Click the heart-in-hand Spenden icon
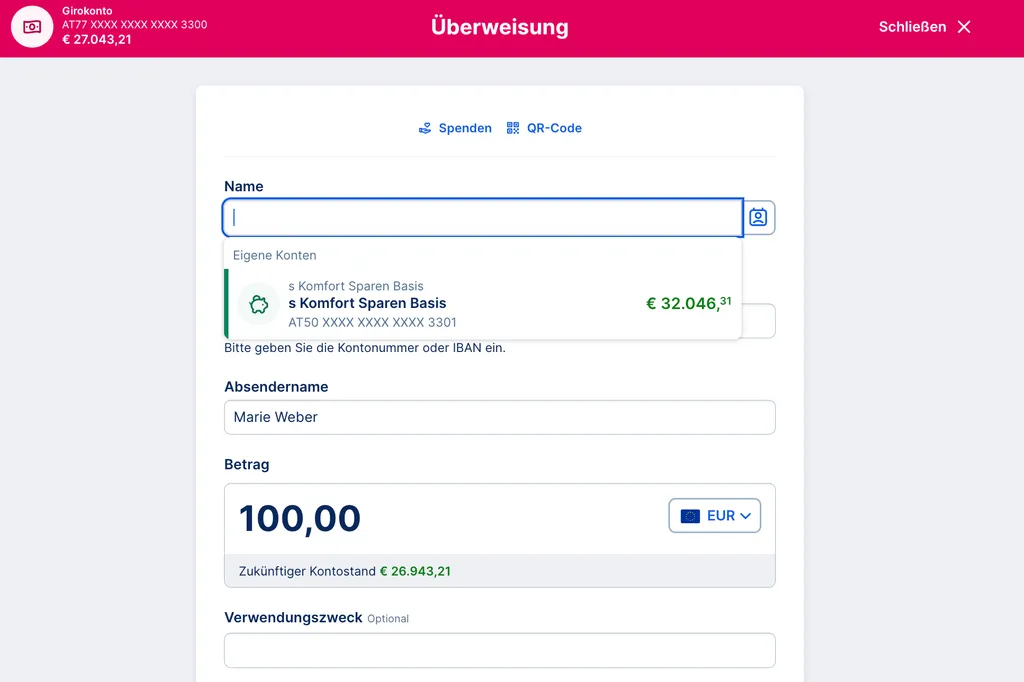 [424, 128]
